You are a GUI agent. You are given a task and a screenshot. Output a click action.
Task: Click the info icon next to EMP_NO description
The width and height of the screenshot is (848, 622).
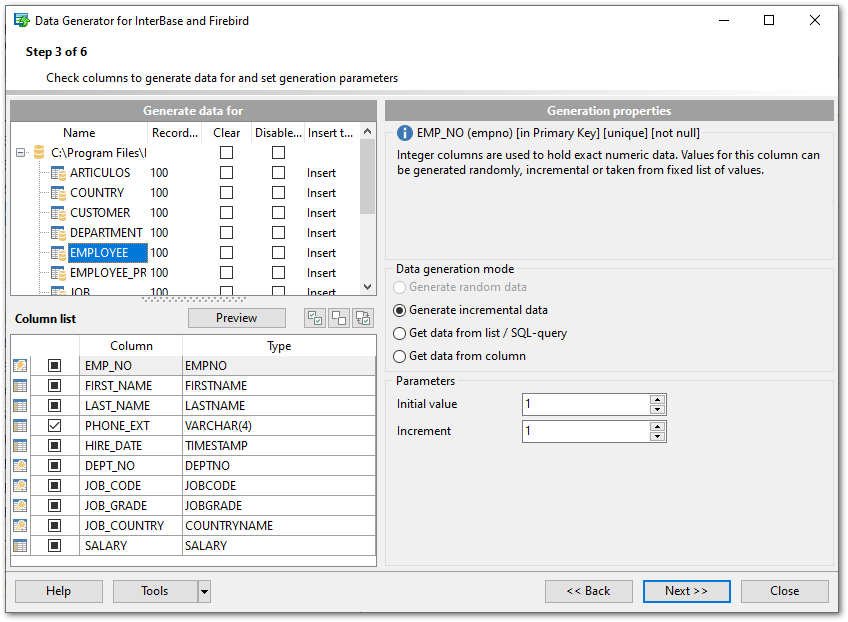(405, 133)
